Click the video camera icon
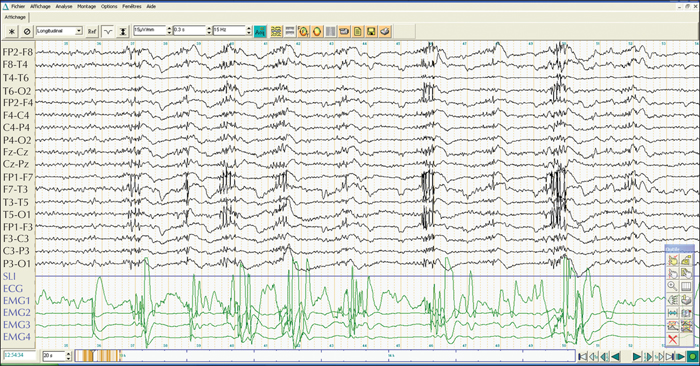Screen dimensions: 700x366 tap(344, 31)
